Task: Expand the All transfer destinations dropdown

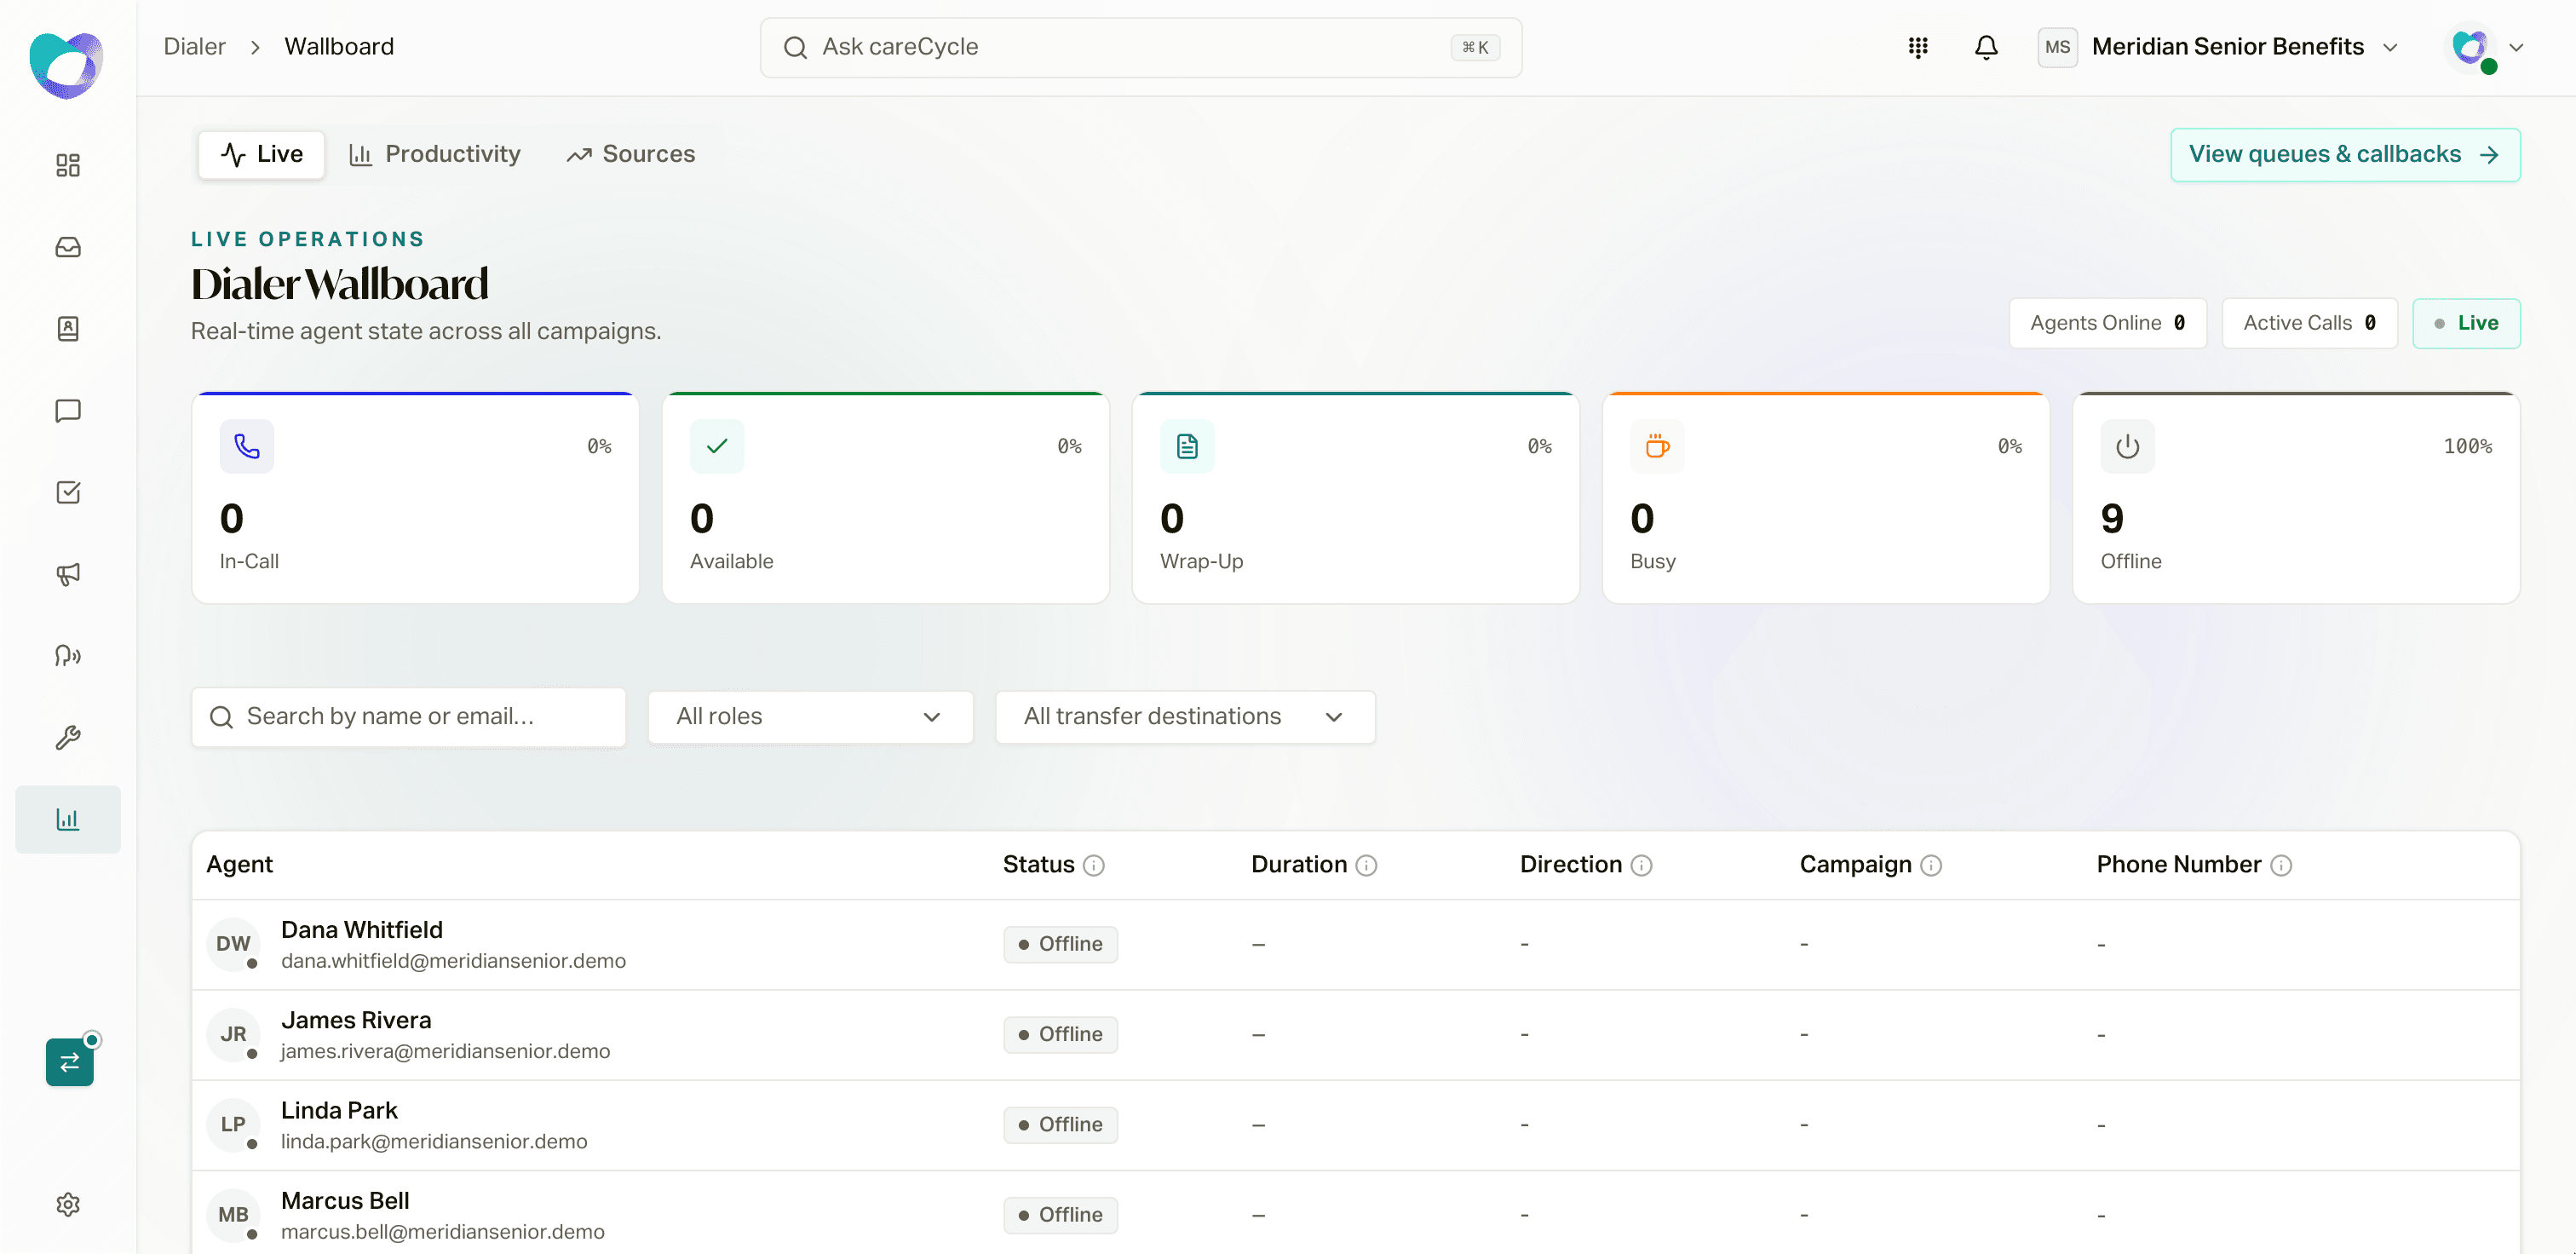Action: [1185, 717]
